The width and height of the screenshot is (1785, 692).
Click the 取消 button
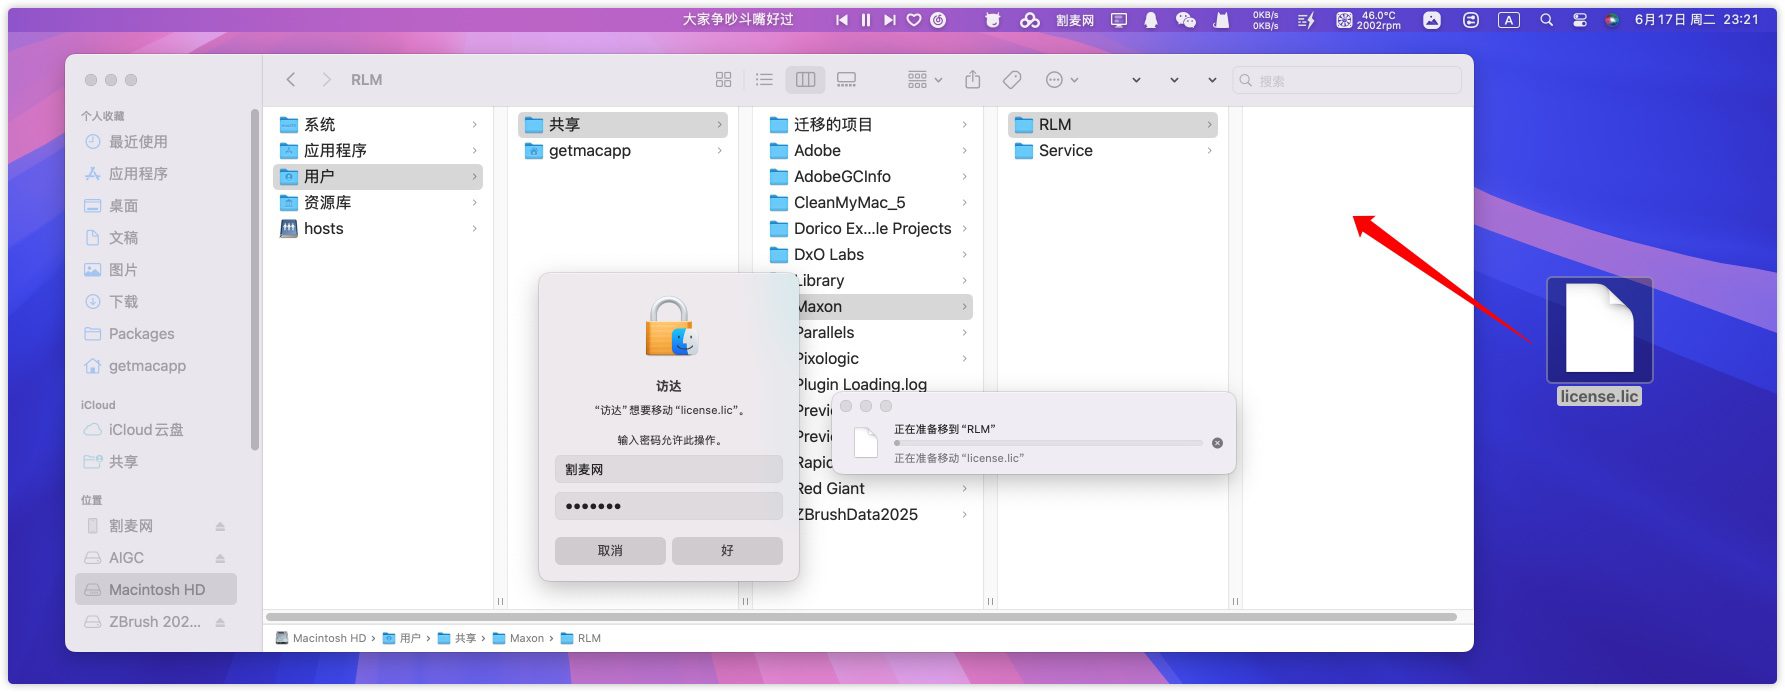(610, 551)
